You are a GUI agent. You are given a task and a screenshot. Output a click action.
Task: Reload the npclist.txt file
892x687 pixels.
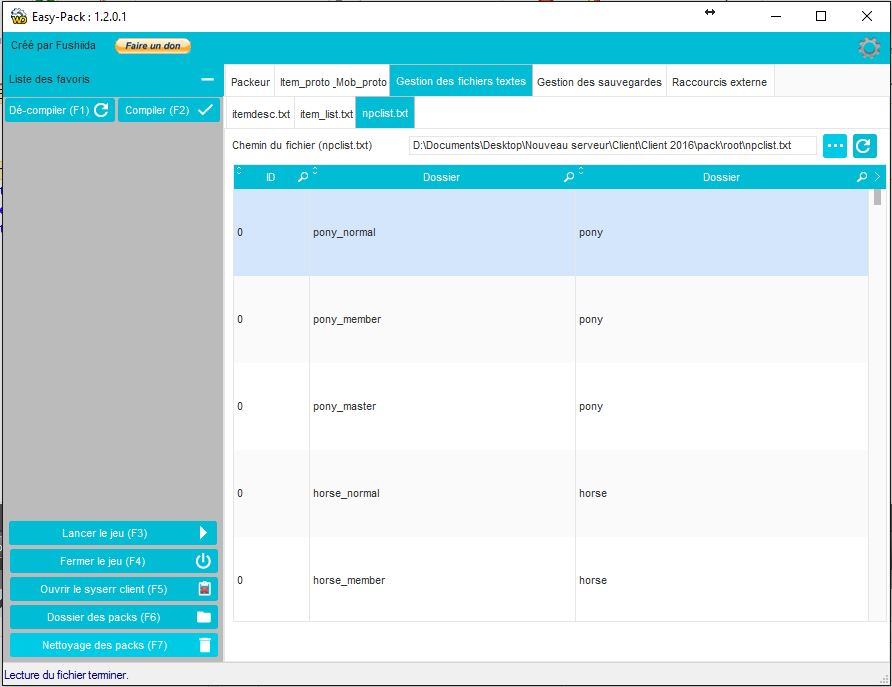coord(865,146)
